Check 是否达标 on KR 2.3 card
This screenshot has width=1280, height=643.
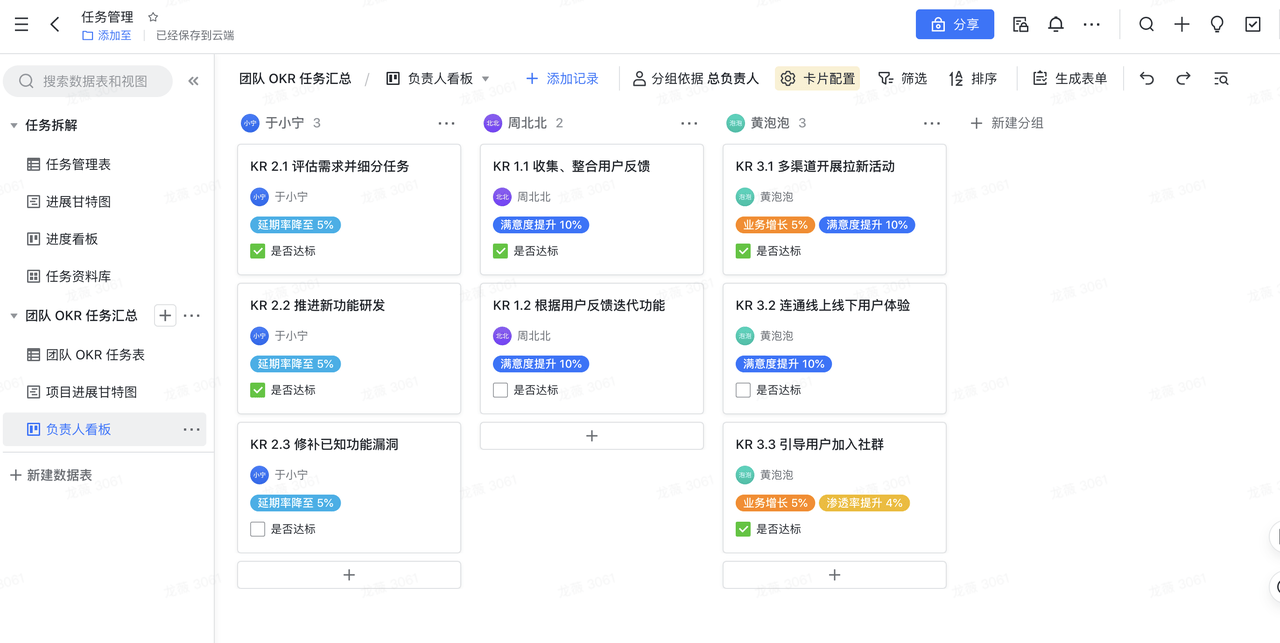[x=258, y=529]
